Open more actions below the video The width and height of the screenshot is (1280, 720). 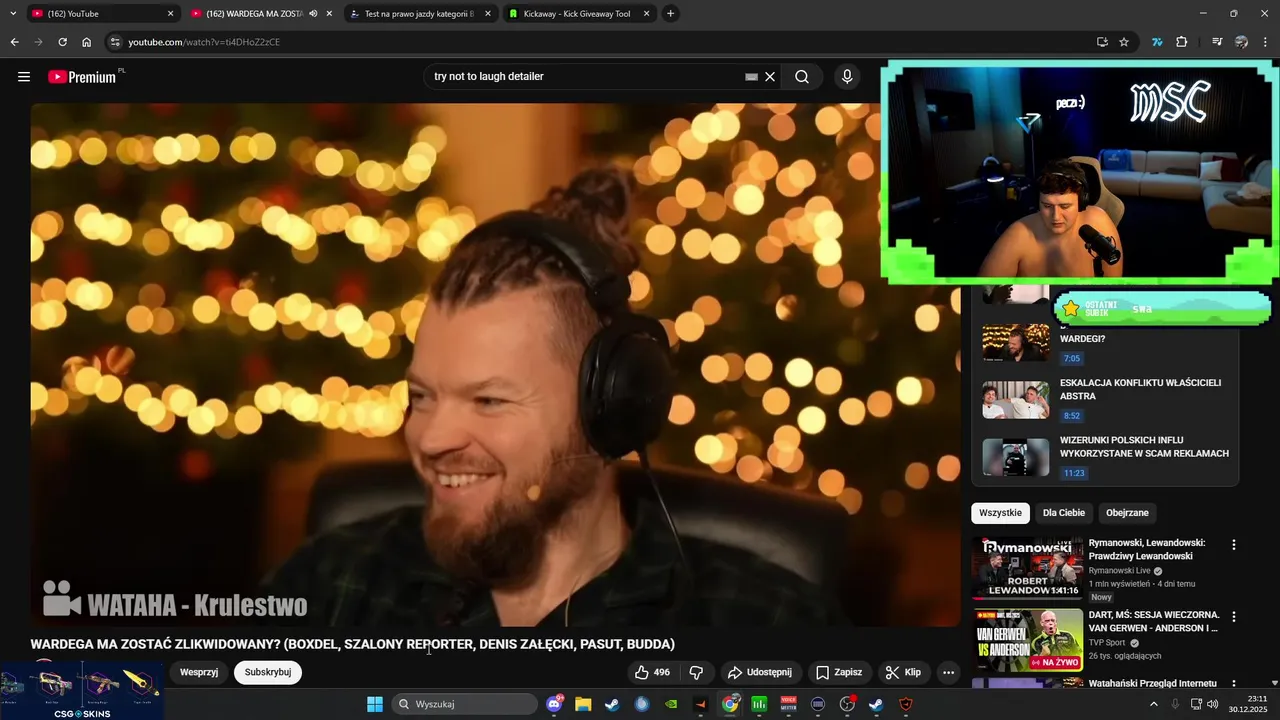point(948,672)
